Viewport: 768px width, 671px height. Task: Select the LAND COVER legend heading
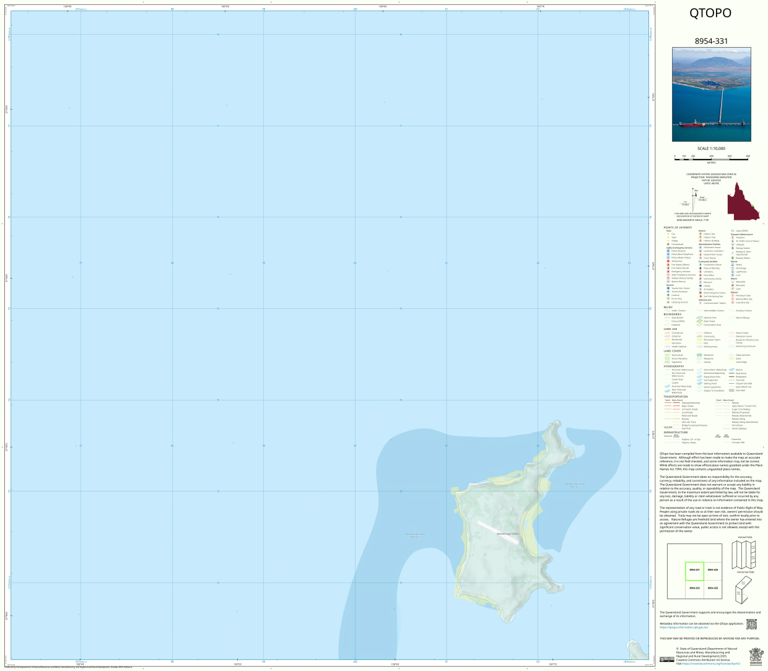pyautogui.click(x=672, y=351)
